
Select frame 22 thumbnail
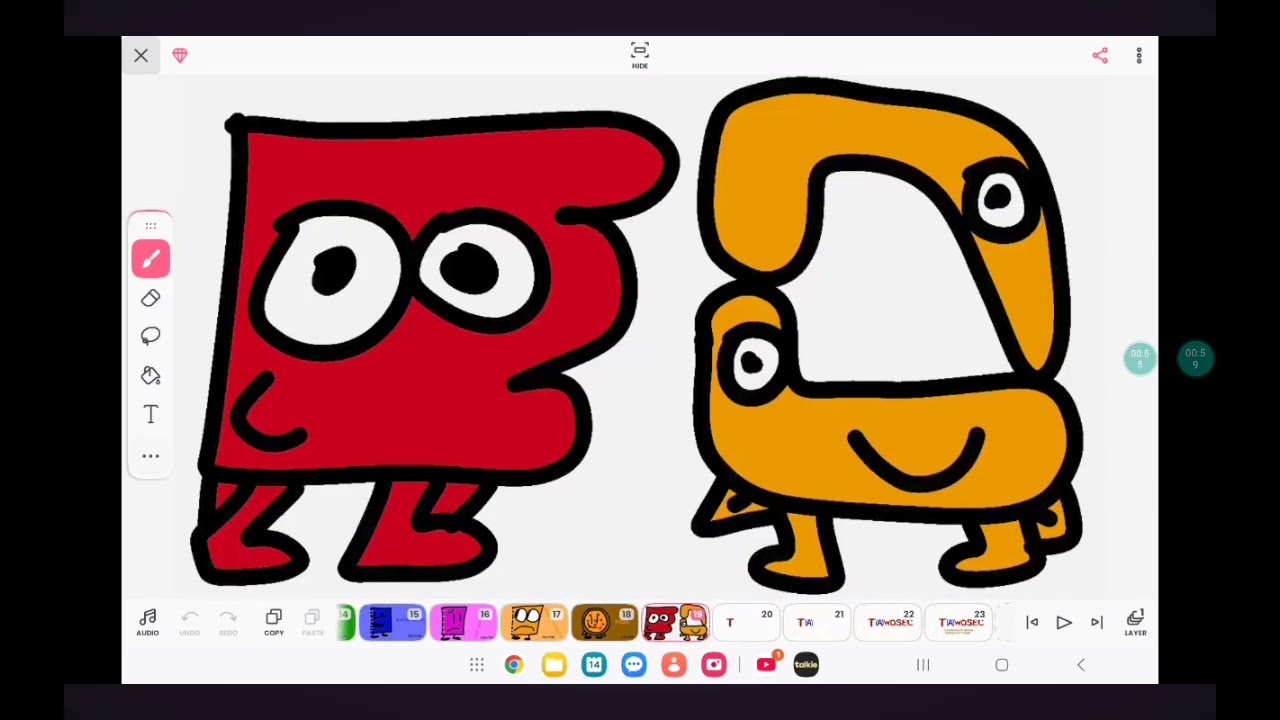point(887,622)
